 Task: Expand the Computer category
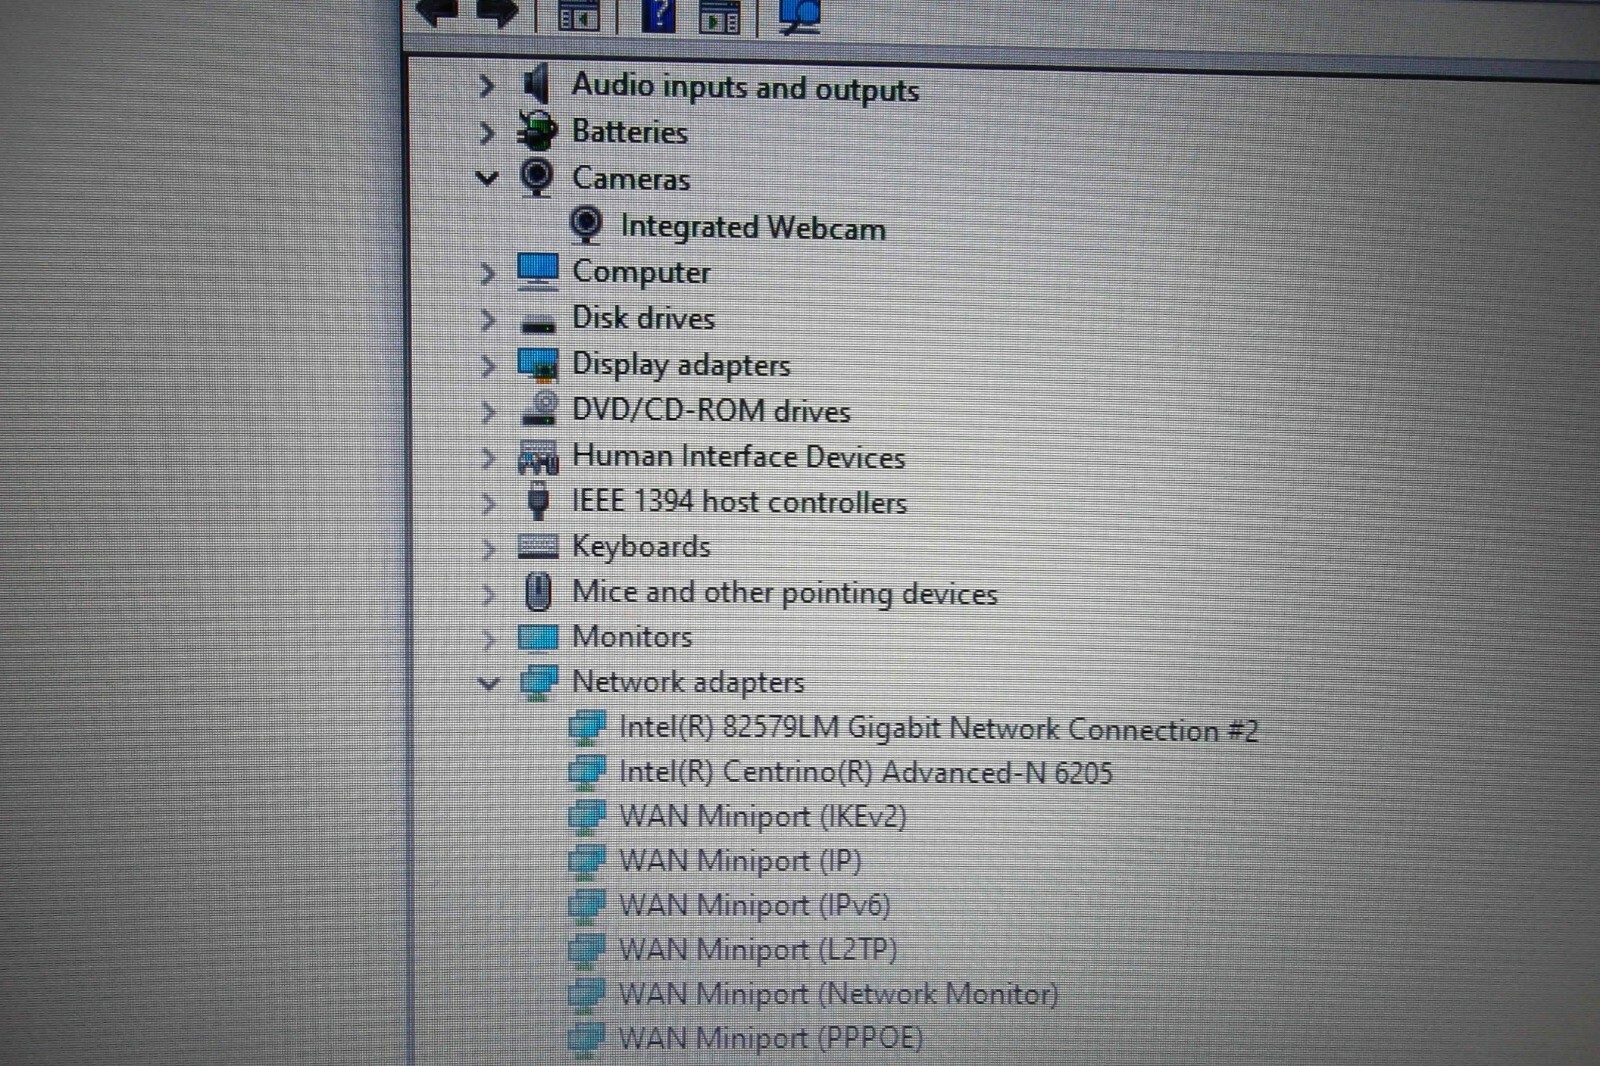487,272
